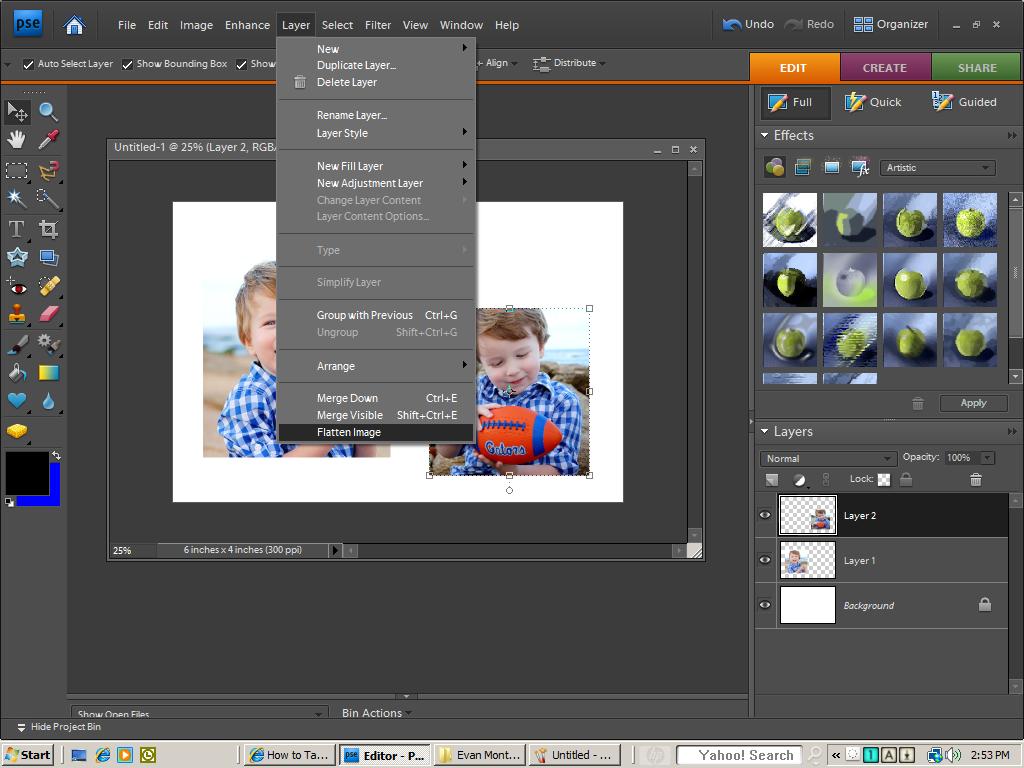This screenshot has height=768, width=1024.
Task: Select the Paint Bucket tool
Action: click(16, 372)
